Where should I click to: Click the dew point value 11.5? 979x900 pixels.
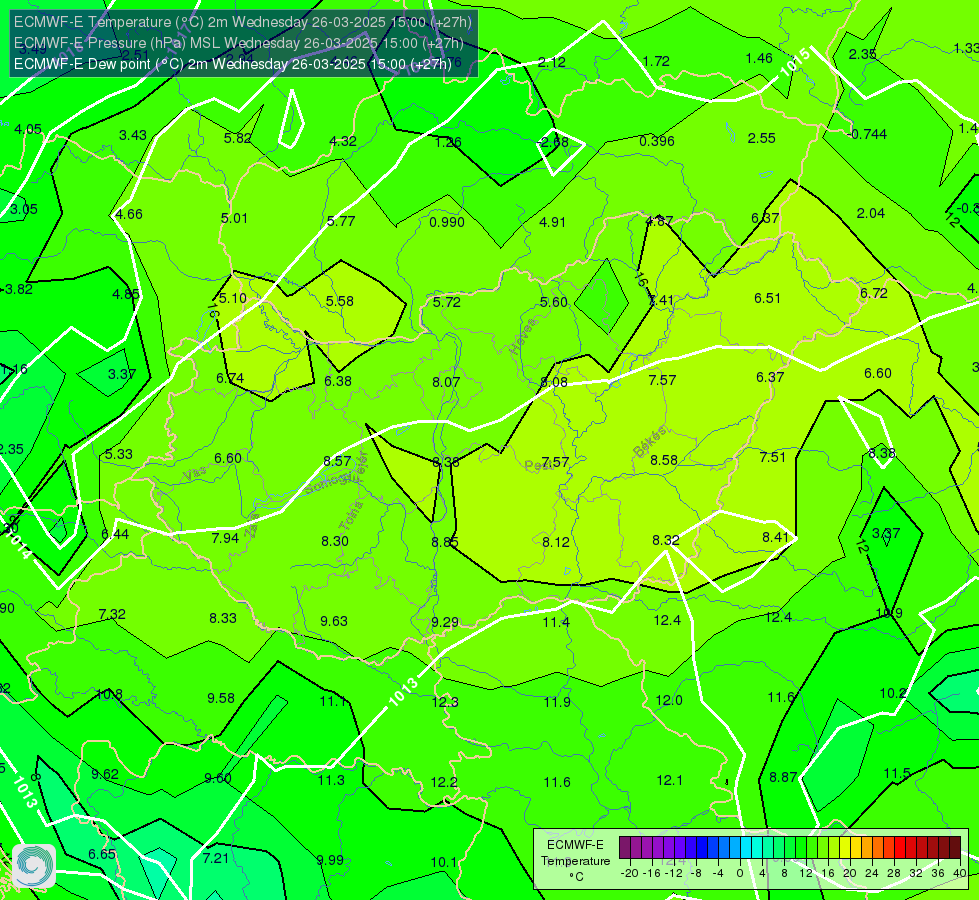[x=897, y=773]
